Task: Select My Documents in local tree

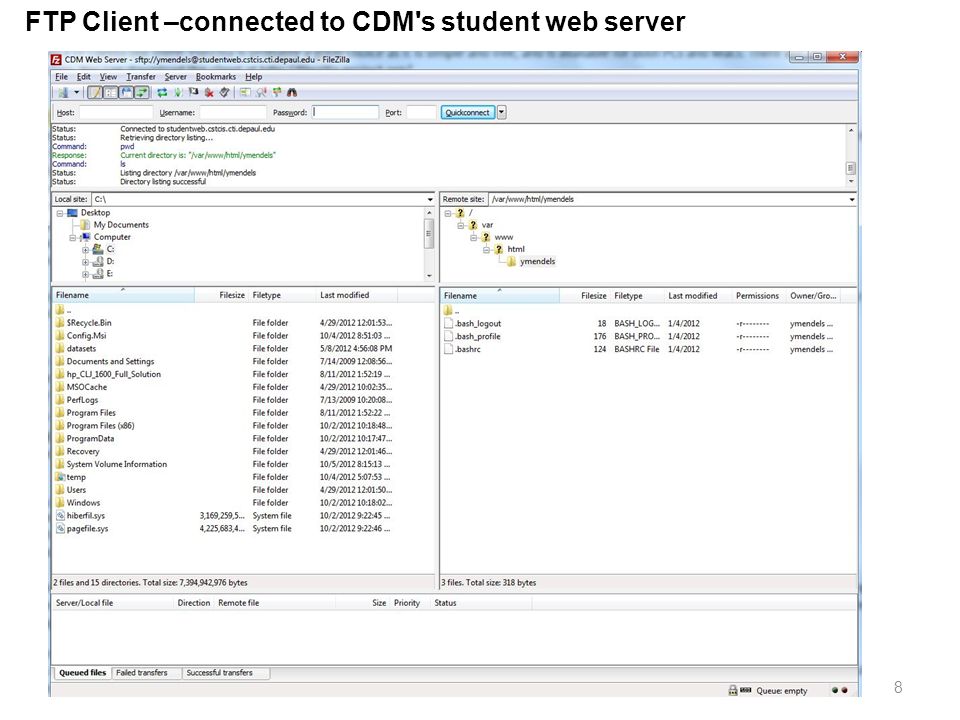Action: 121,225
